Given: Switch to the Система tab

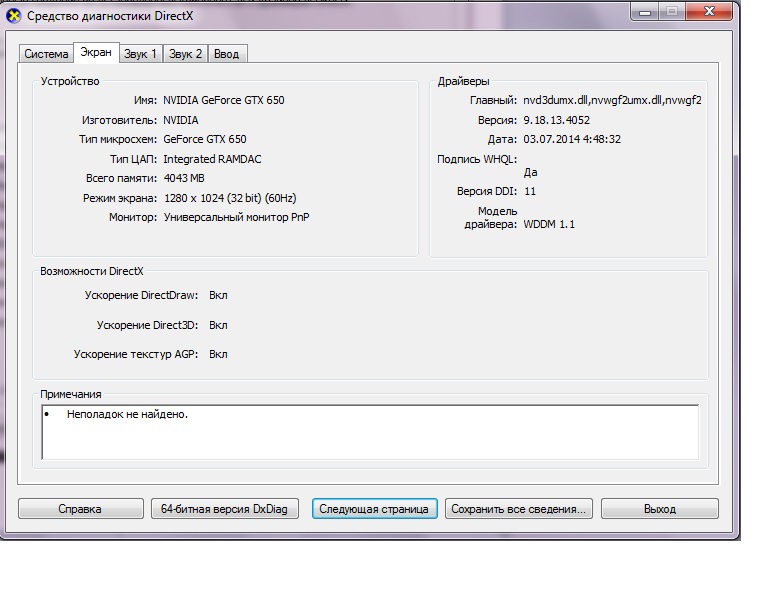Looking at the screenshot, I should (x=46, y=54).
